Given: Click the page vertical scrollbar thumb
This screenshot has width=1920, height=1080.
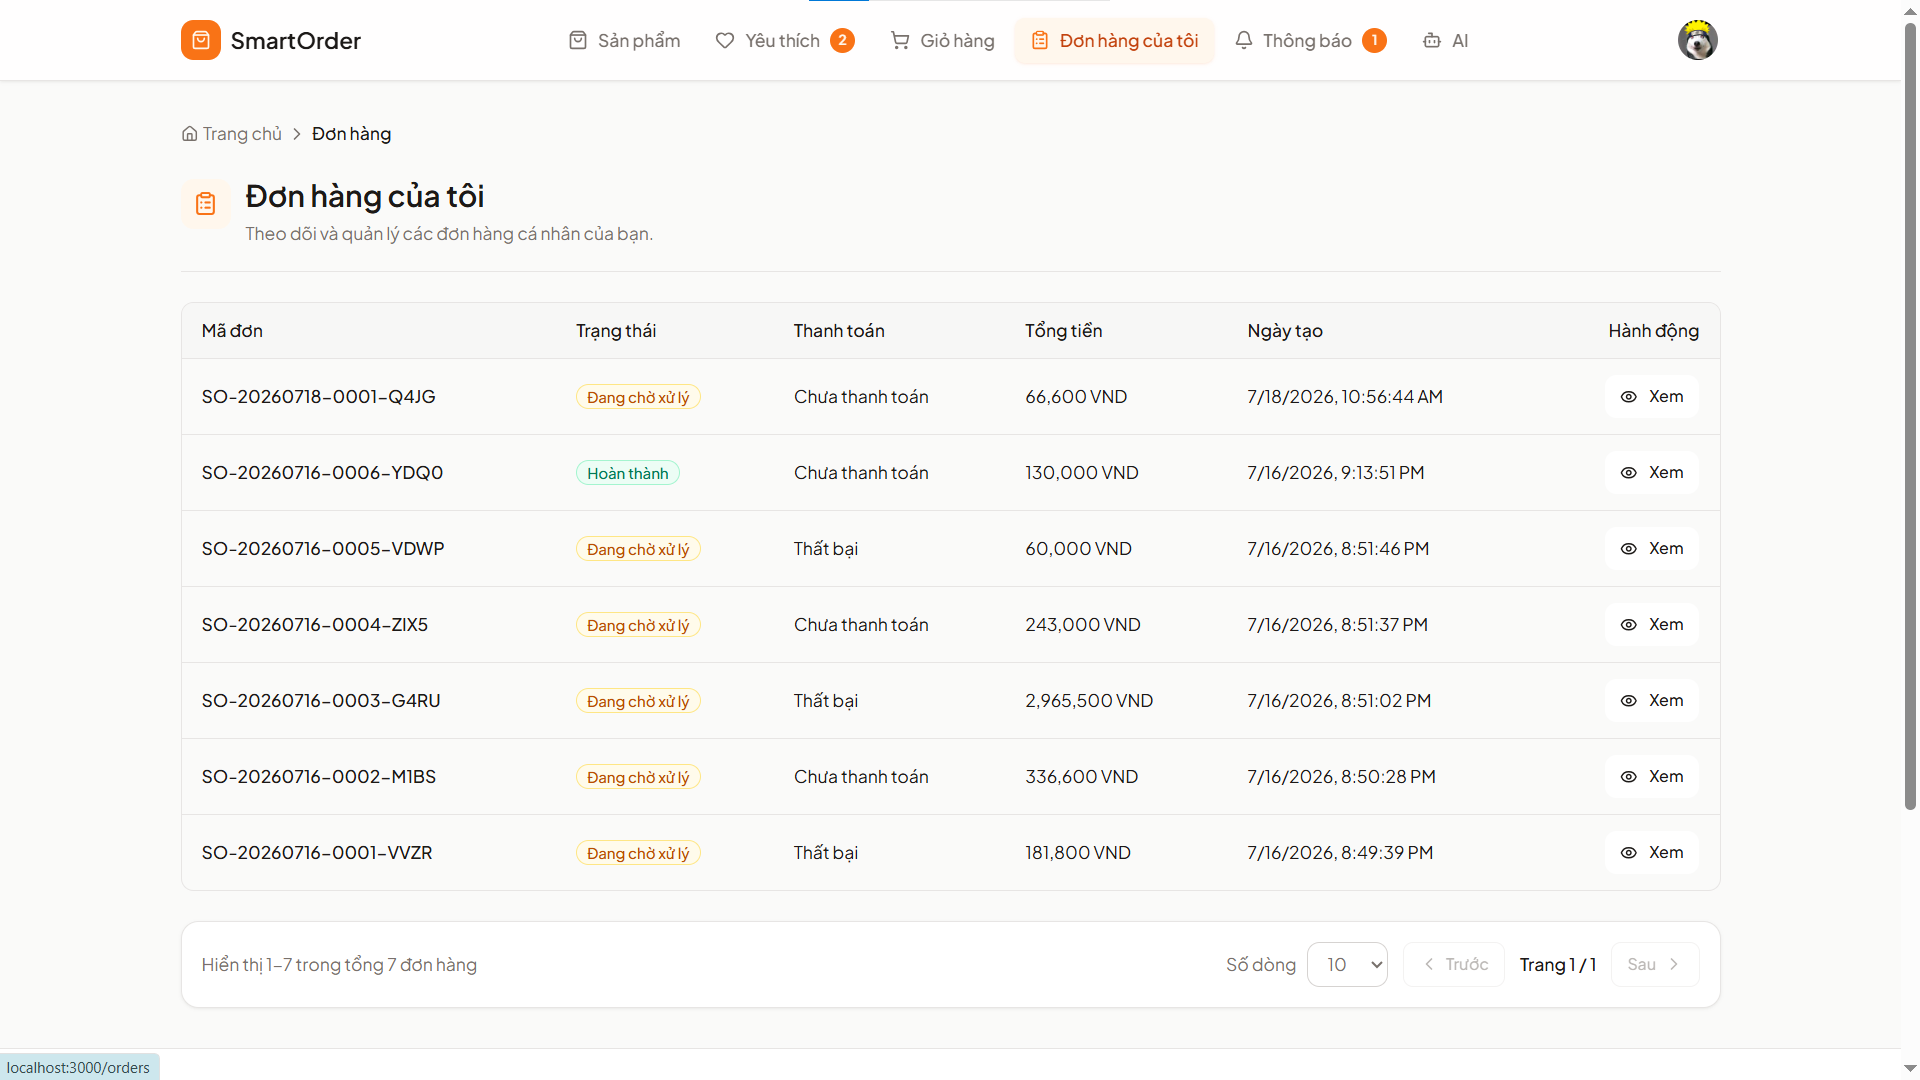Looking at the screenshot, I should [x=1910, y=415].
